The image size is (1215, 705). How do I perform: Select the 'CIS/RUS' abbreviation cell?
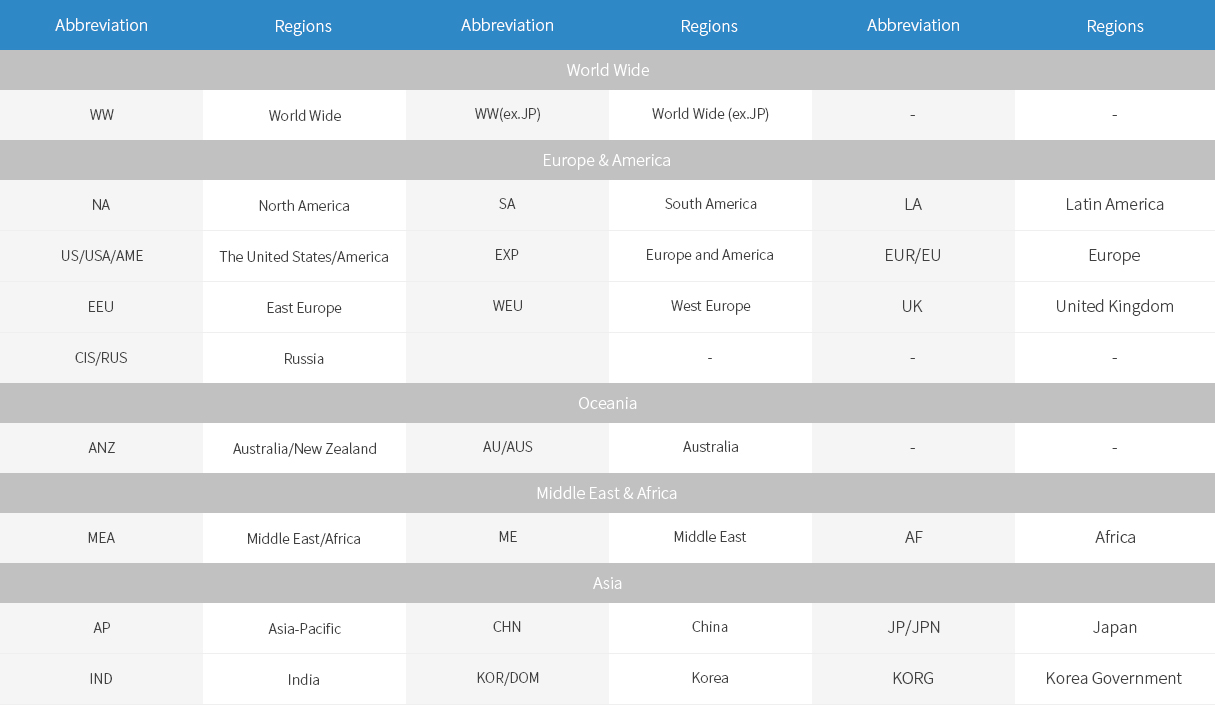click(101, 358)
